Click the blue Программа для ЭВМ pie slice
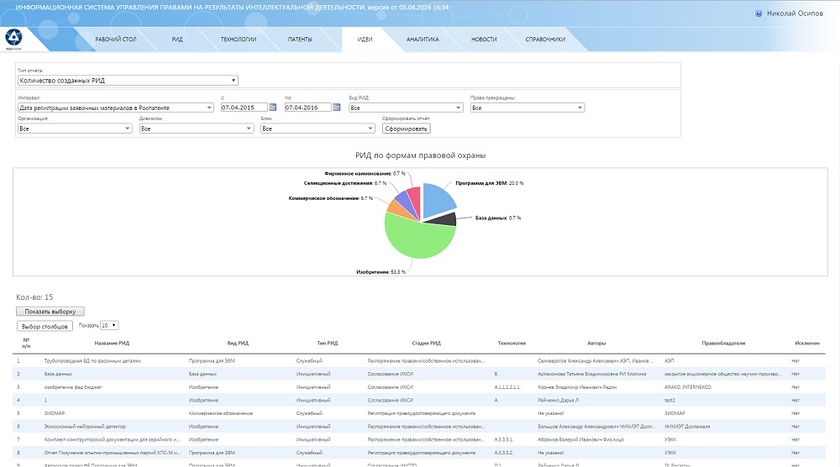This screenshot has width=840, height=467. (x=438, y=198)
